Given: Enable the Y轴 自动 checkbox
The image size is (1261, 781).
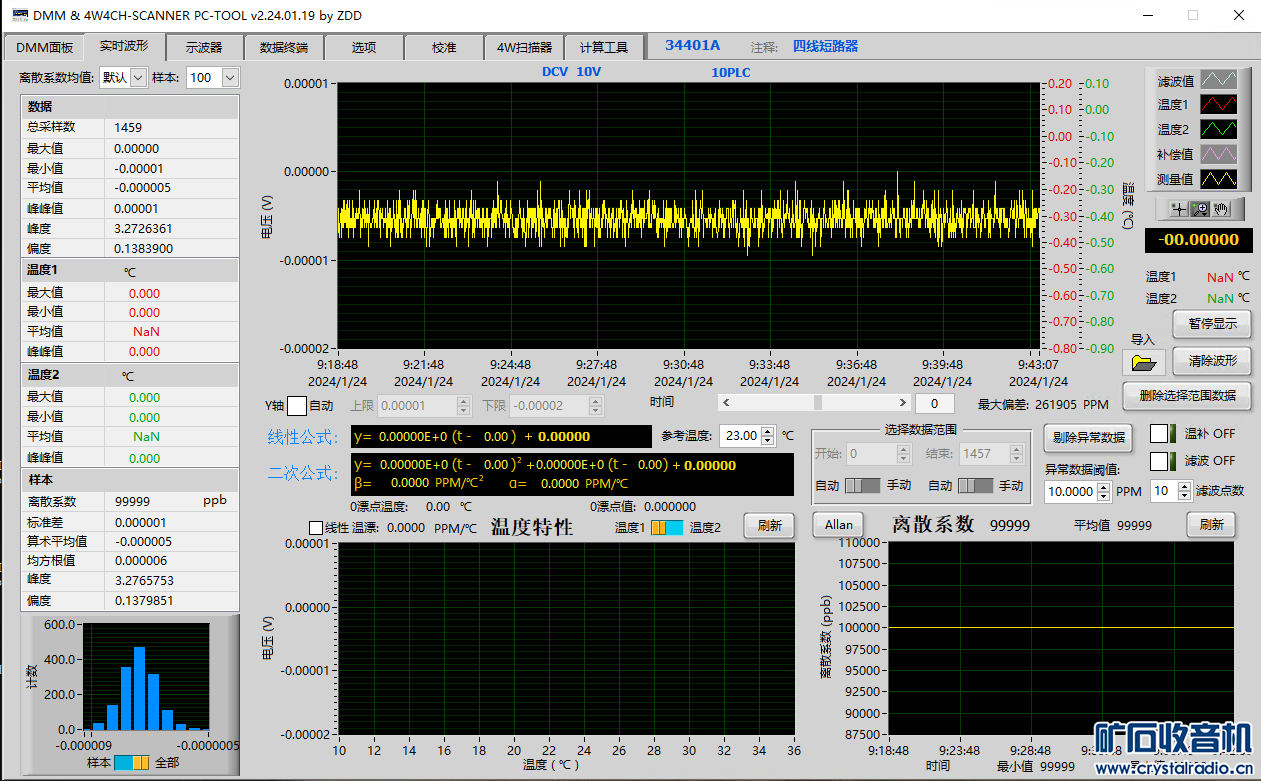Looking at the screenshot, I should [297, 406].
